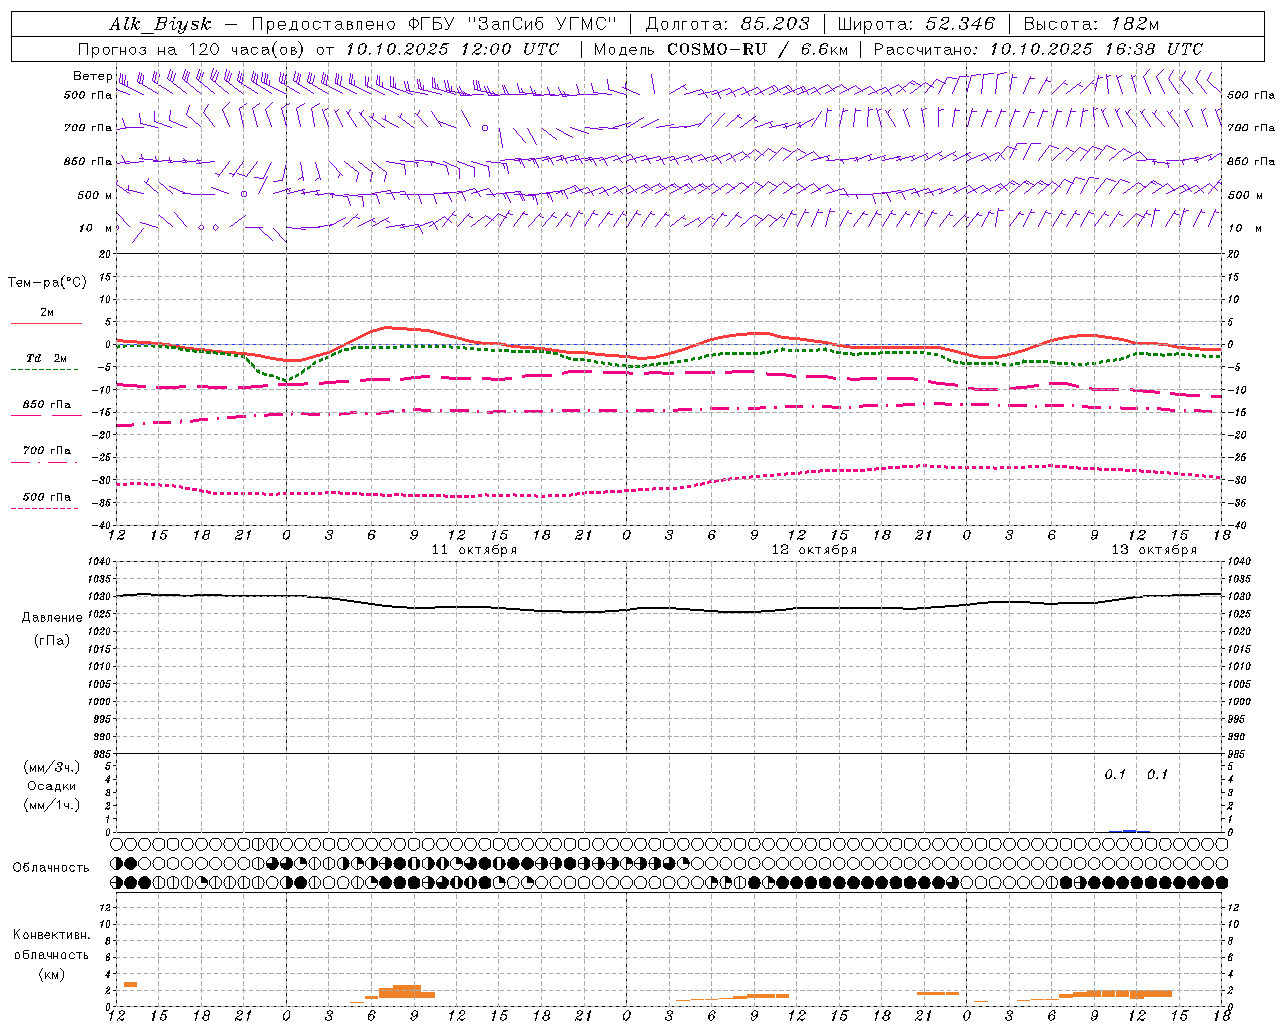Click the 'Прогноз на 120 часа(ов)' forecast text
The width and height of the screenshot is (1280, 1024).
click(192, 49)
